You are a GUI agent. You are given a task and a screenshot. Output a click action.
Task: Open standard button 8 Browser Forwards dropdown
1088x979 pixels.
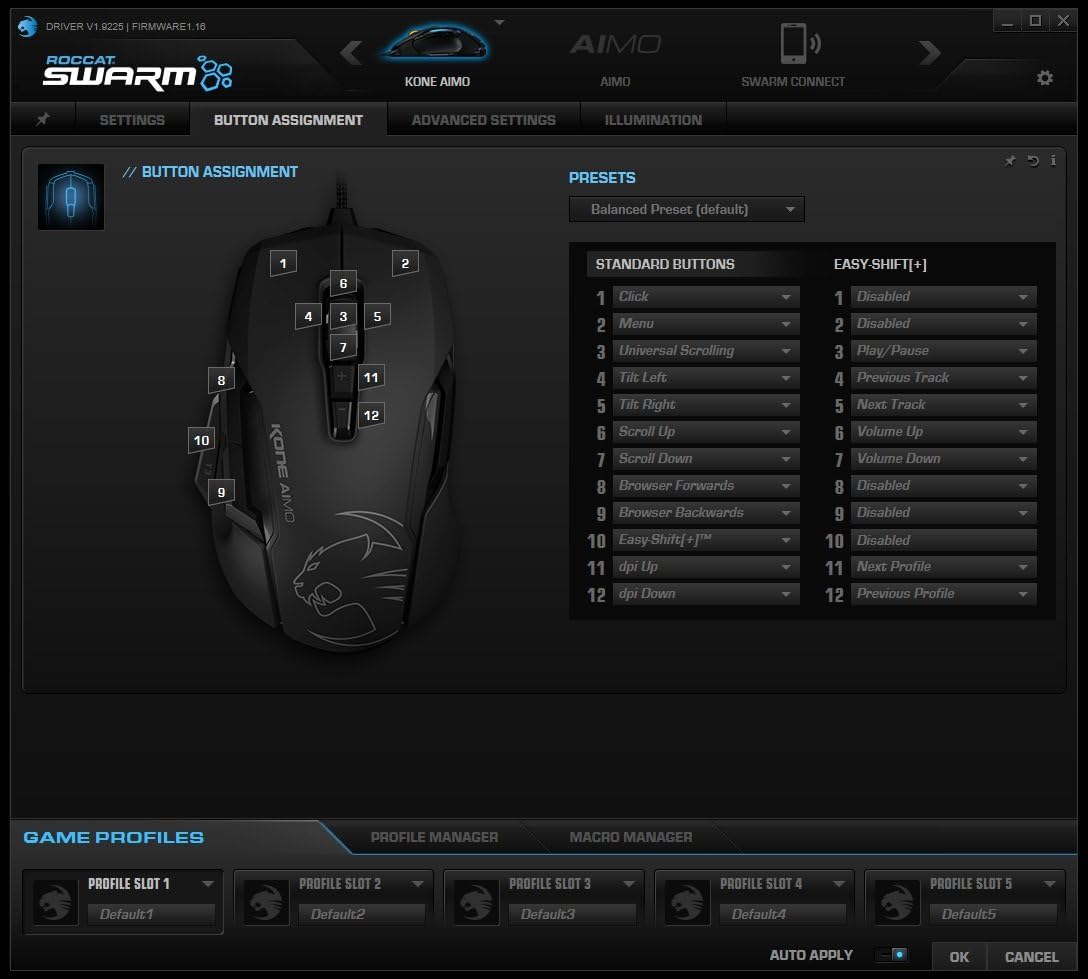pos(706,486)
